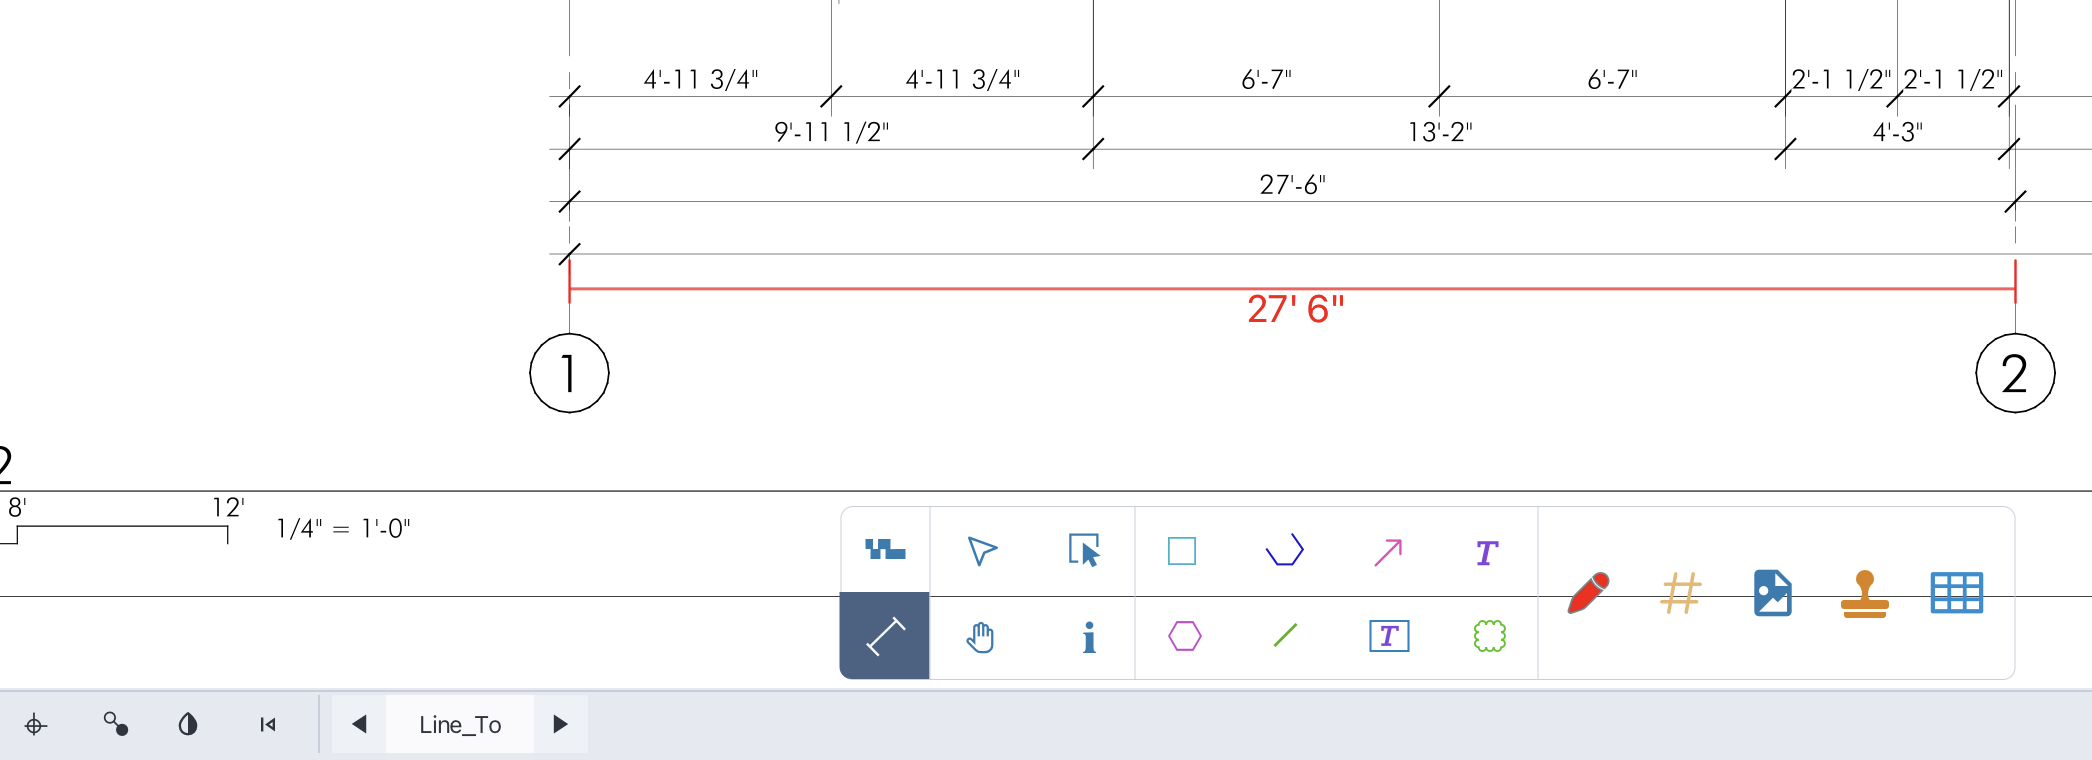
Task: Select the blue blocks layout tool icon
Action: [x=885, y=550]
